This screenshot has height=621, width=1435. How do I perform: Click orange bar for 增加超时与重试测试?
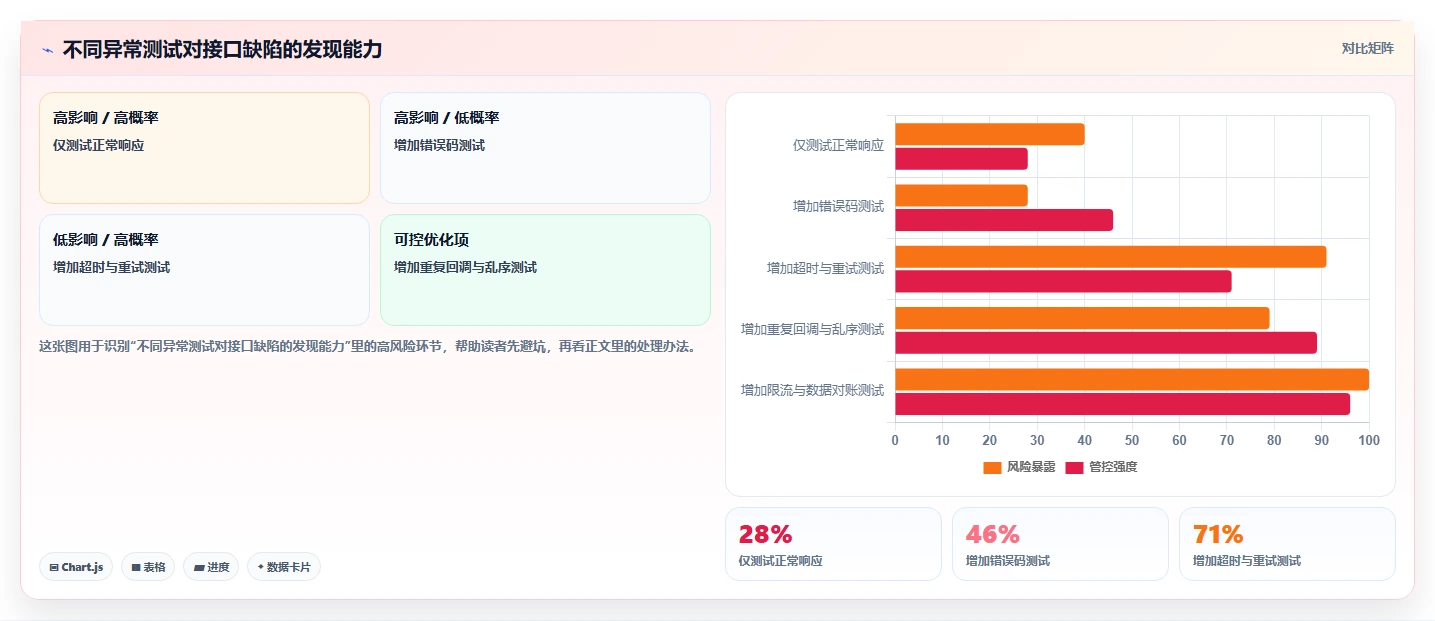coord(1111,256)
